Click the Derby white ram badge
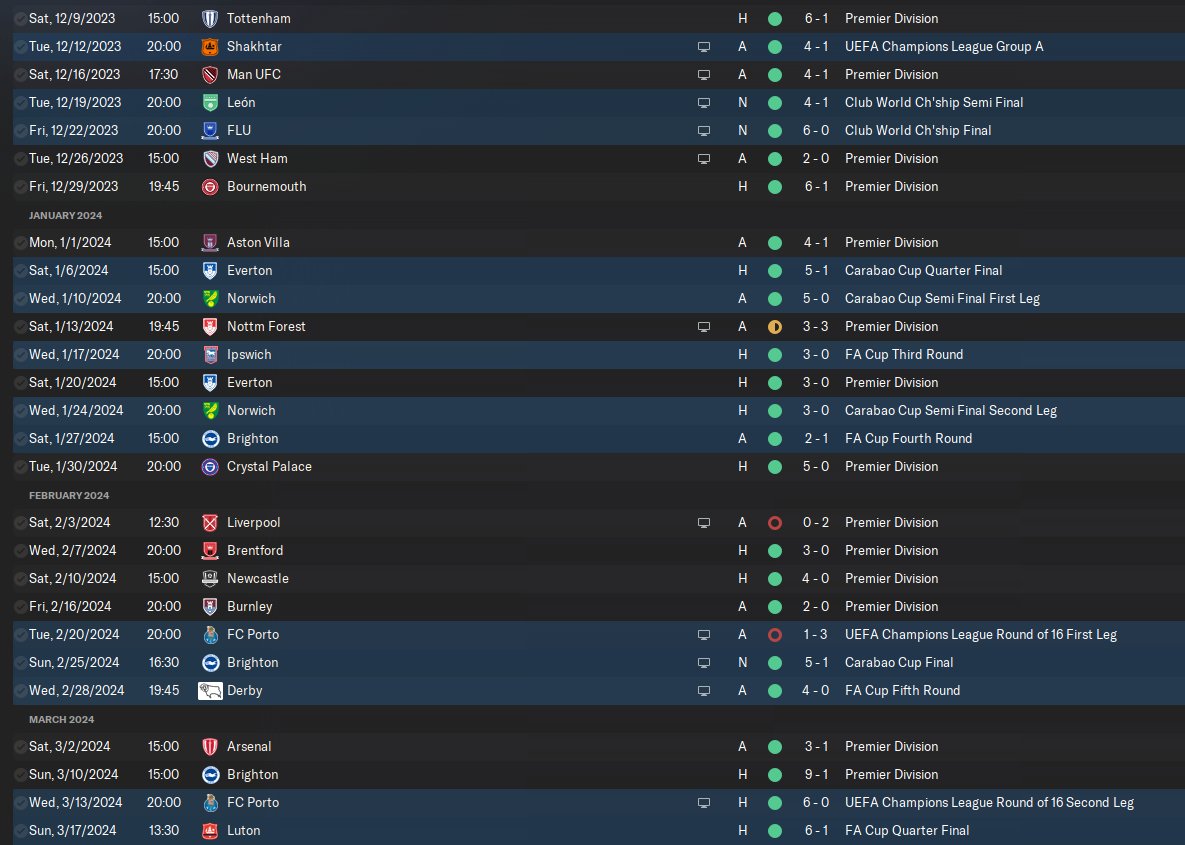 (x=210, y=690)
